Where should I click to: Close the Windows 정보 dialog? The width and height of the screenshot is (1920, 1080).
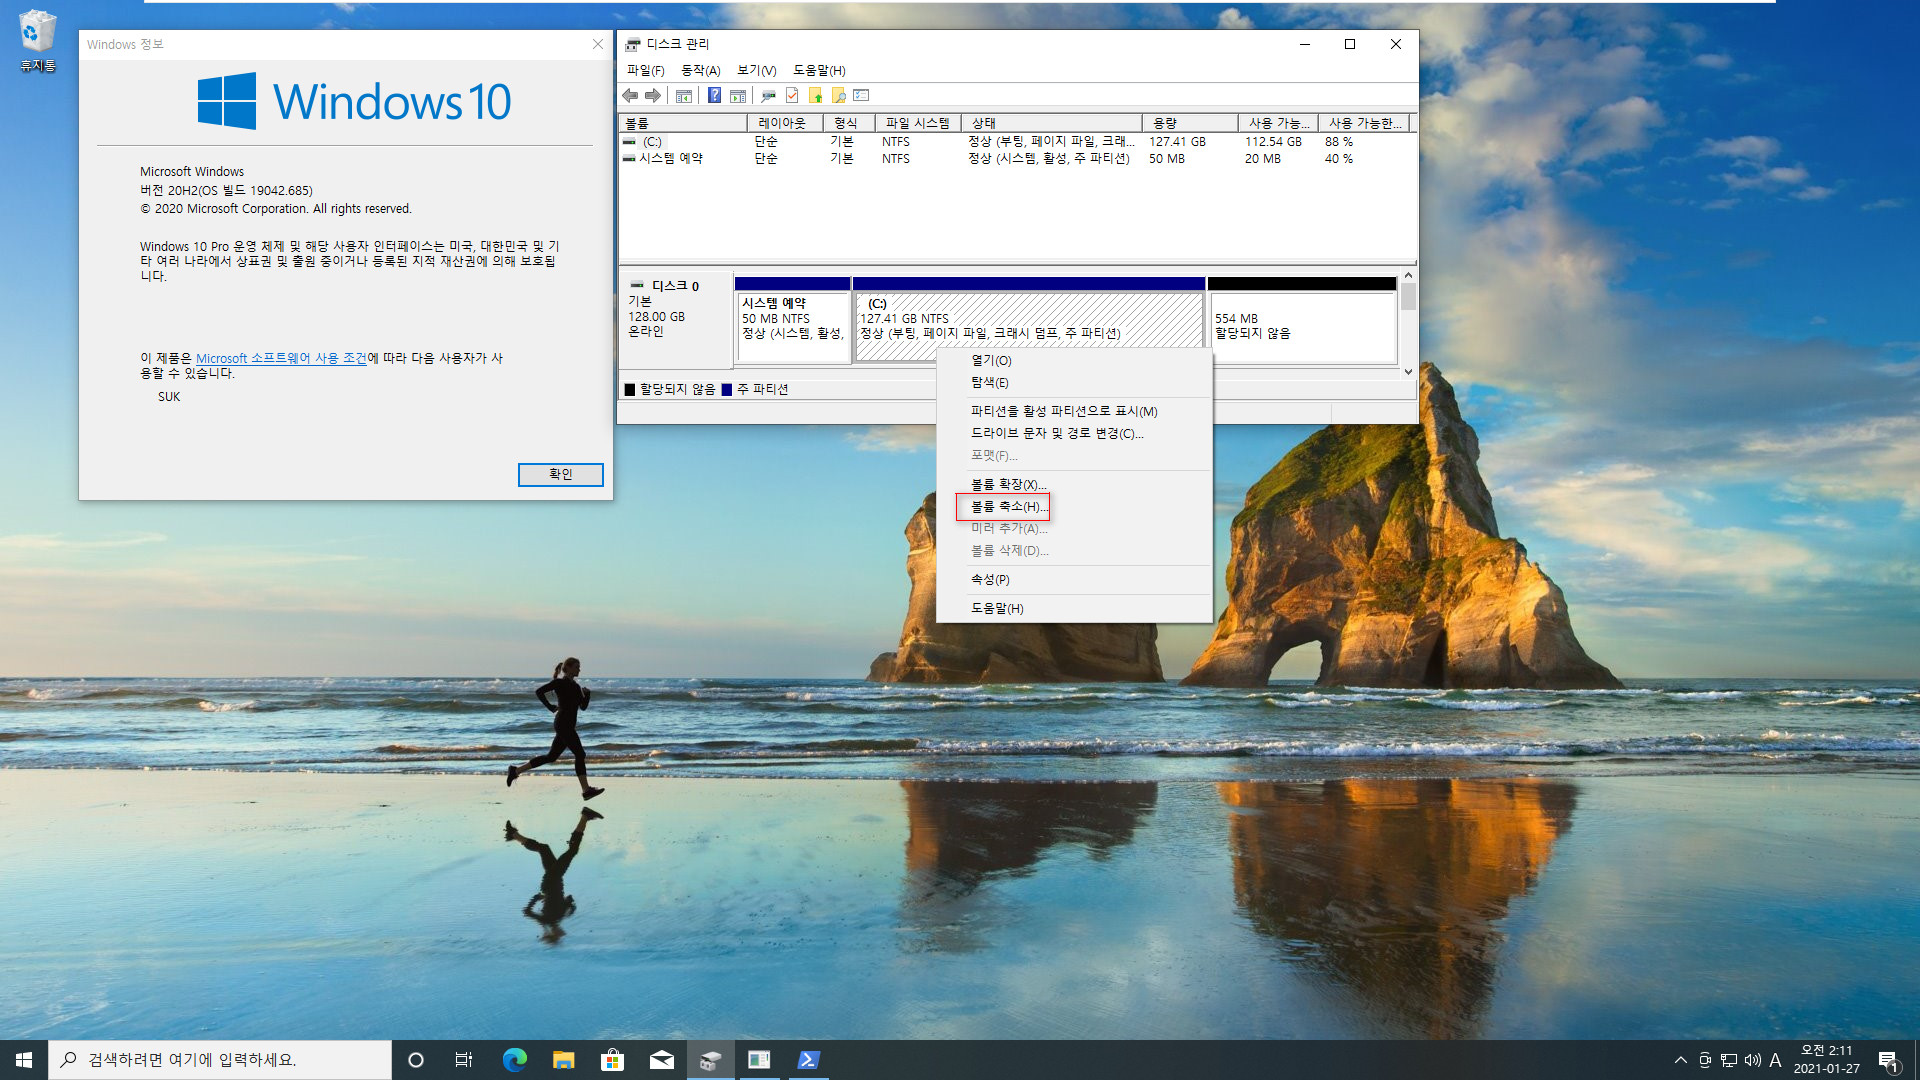tap(597, 44)
